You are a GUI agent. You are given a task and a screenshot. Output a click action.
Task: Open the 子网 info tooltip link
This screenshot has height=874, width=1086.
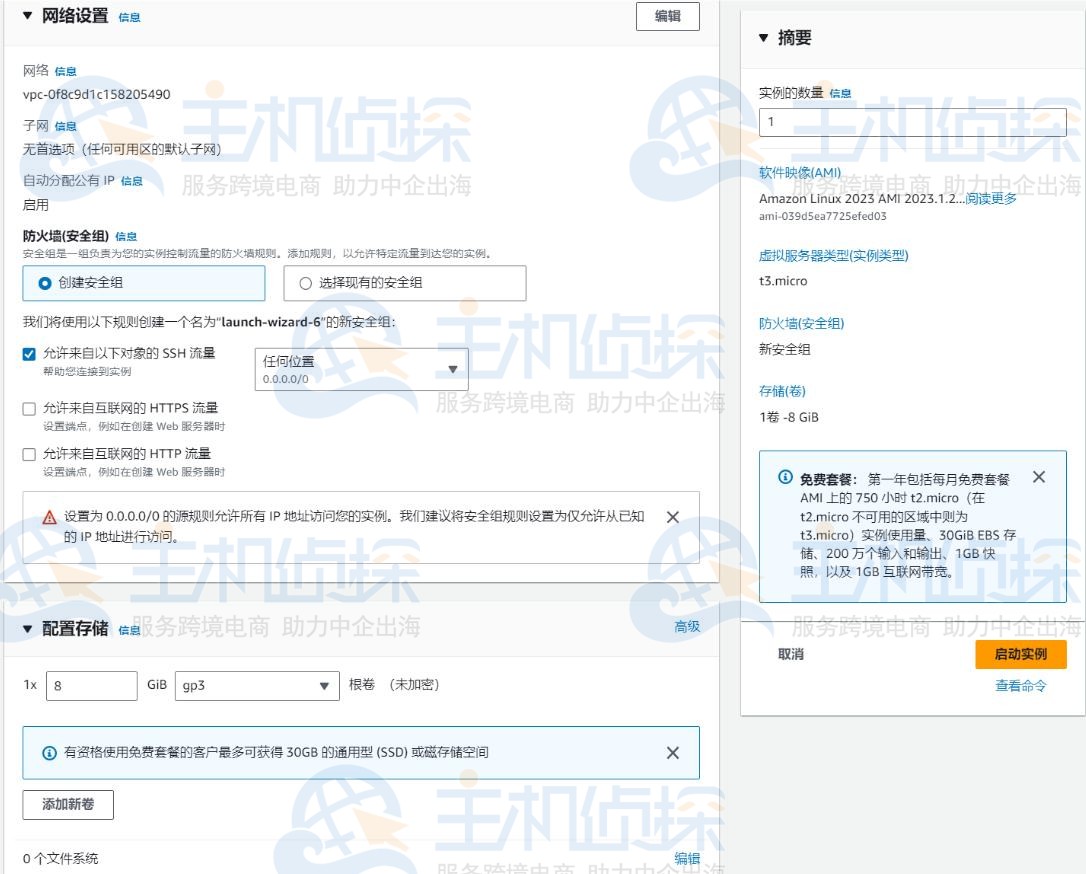tap(65, 126)
